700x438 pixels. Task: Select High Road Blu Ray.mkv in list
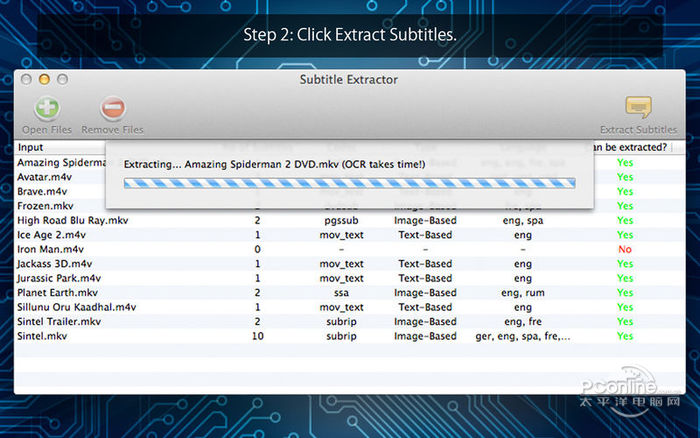[x=73, y=220]
